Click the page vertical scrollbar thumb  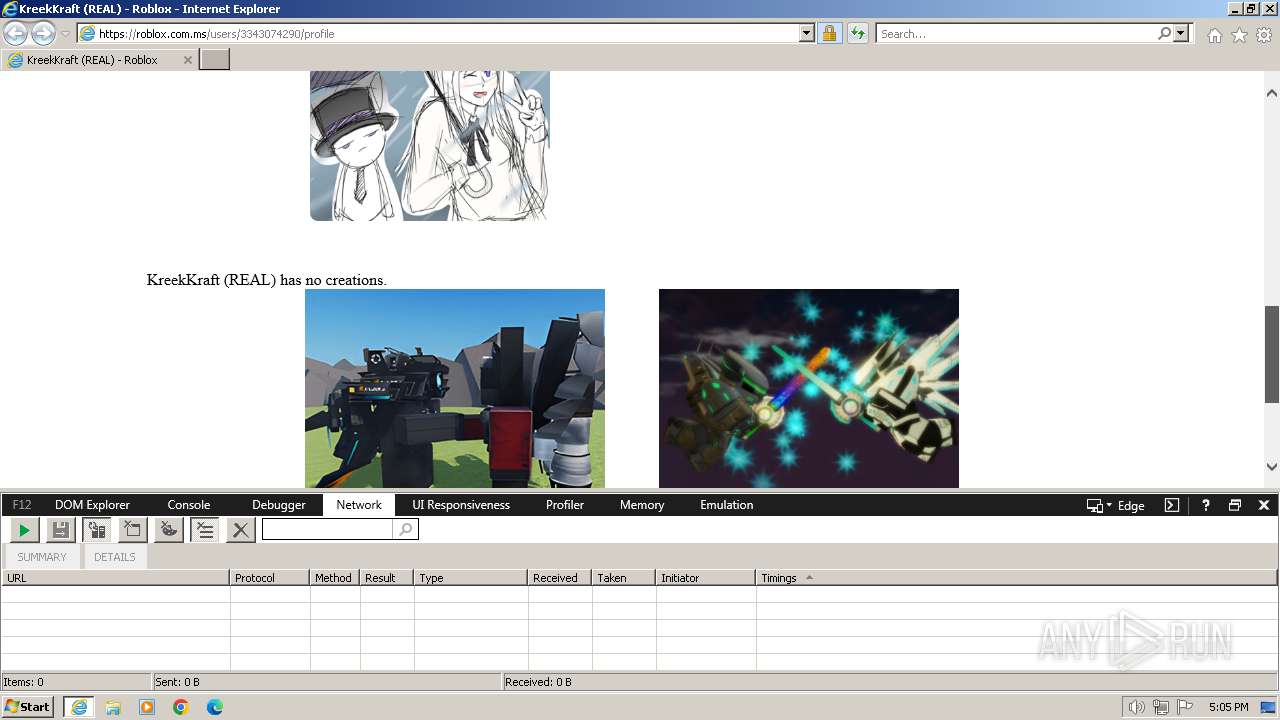(1272, 355)
